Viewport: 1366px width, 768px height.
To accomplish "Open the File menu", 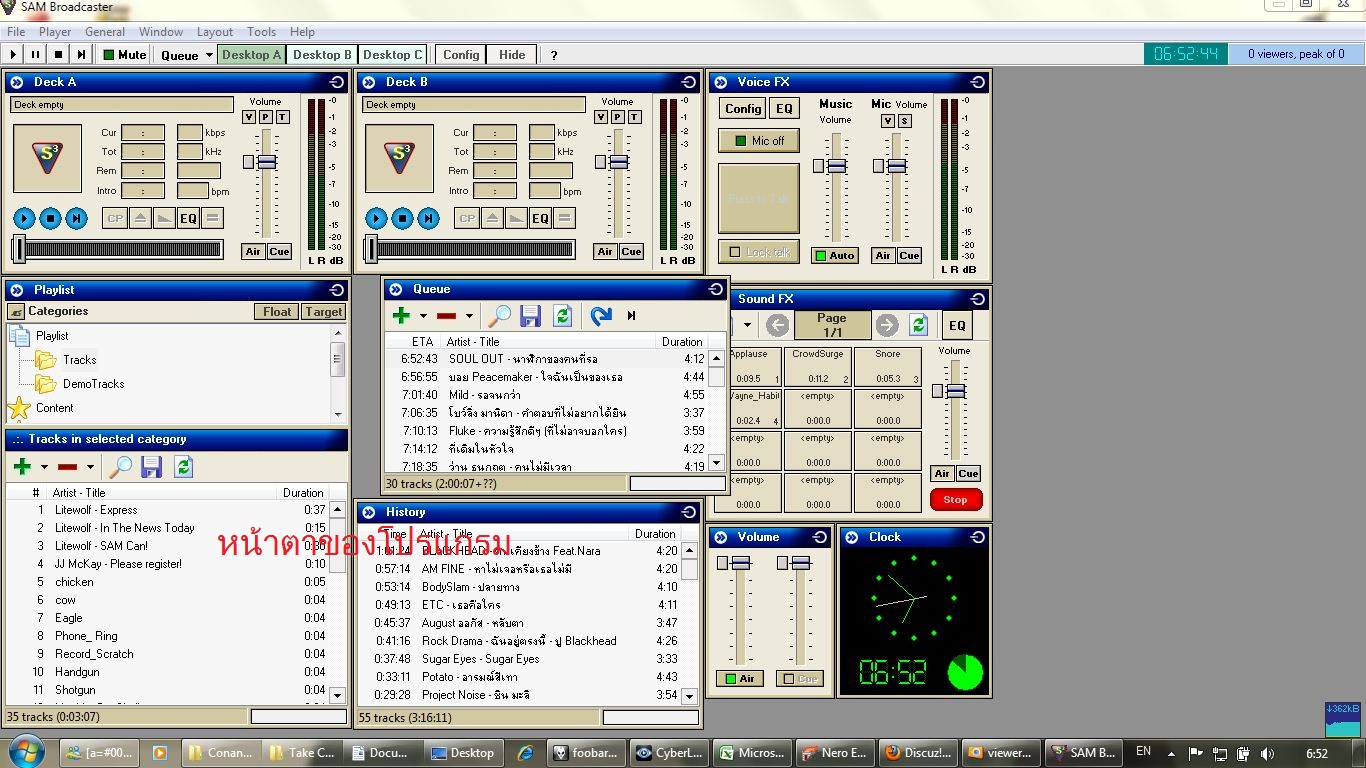I will (x=16, y=32).
